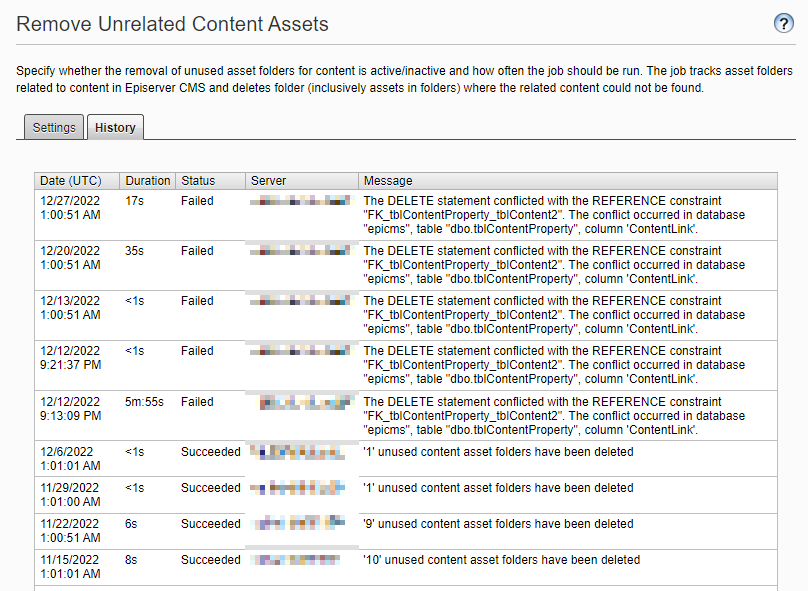Image resolution: width=808 pixels, height=591 pixels.
Task: Select the History tab
Action: point(115,128)
